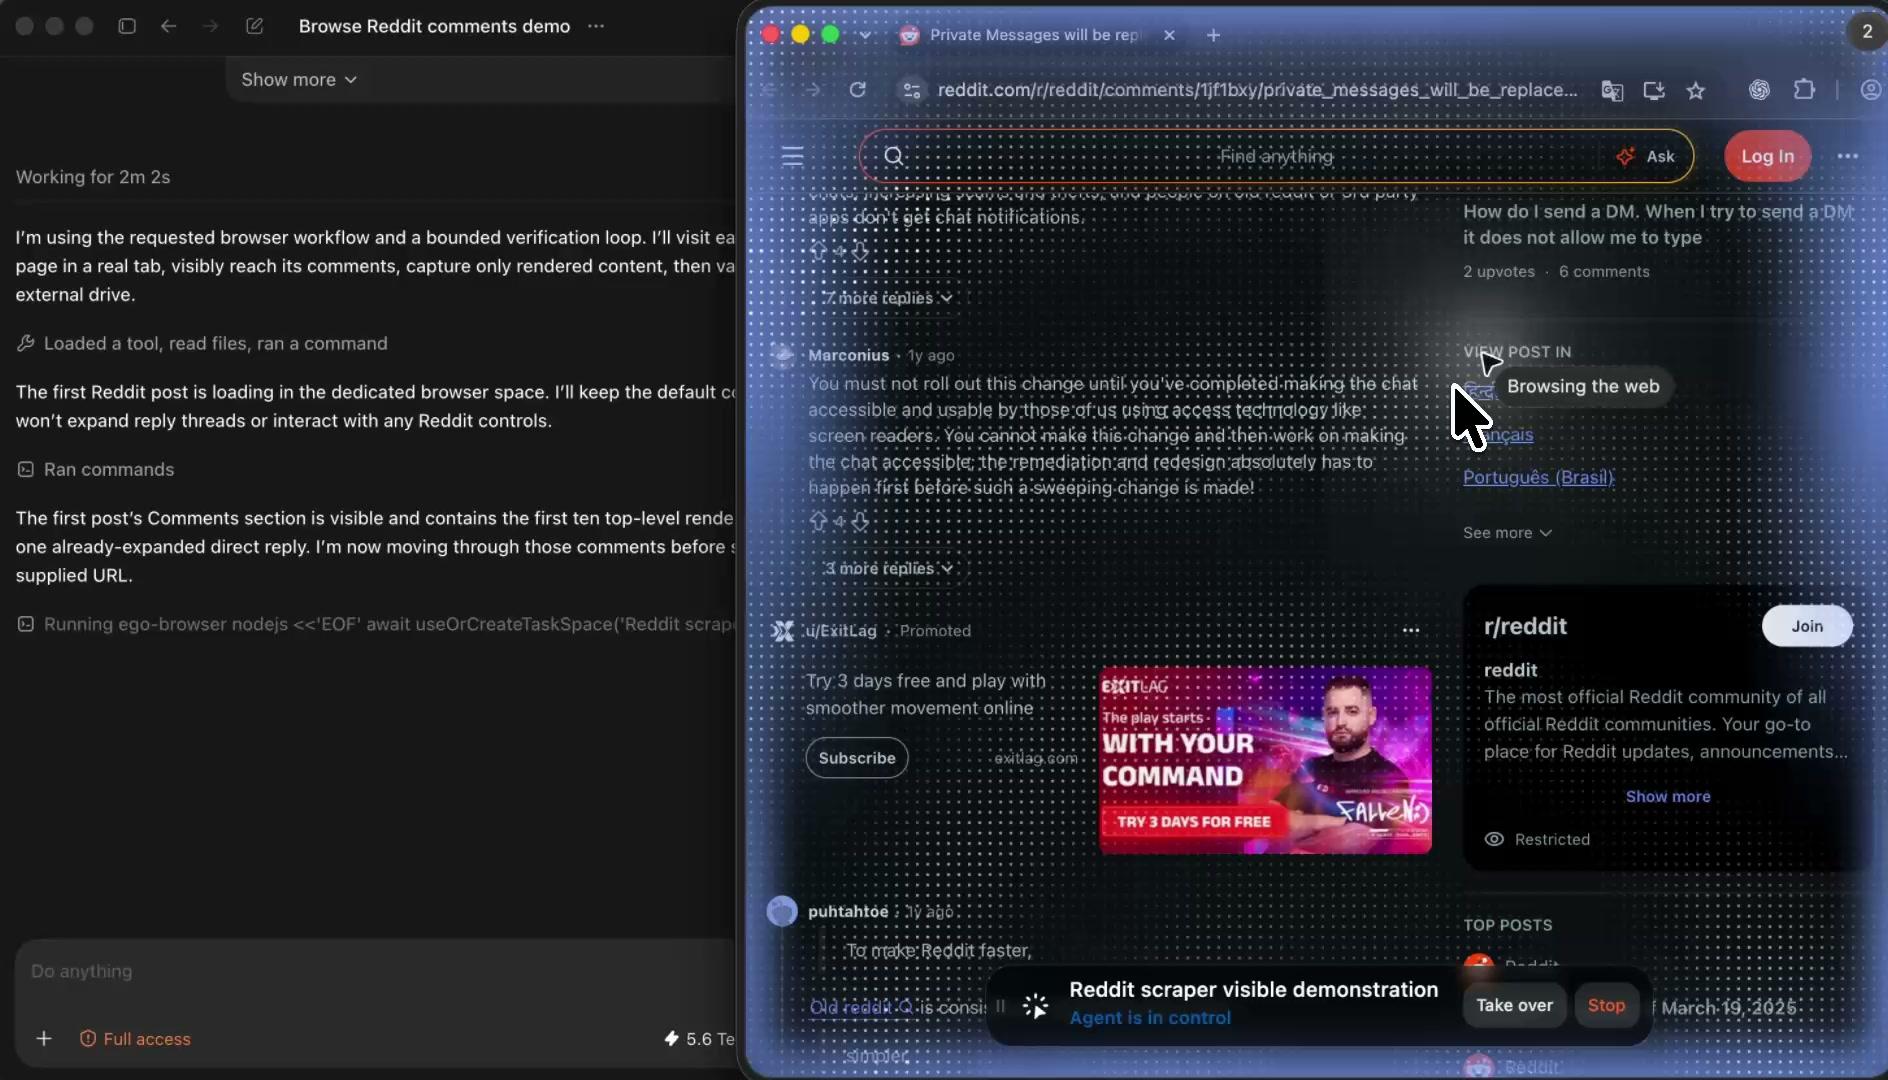Viewport: 1888px width, 1080px height.
Task: Click 'Agent is in control' status text
Action: 1150,1018
